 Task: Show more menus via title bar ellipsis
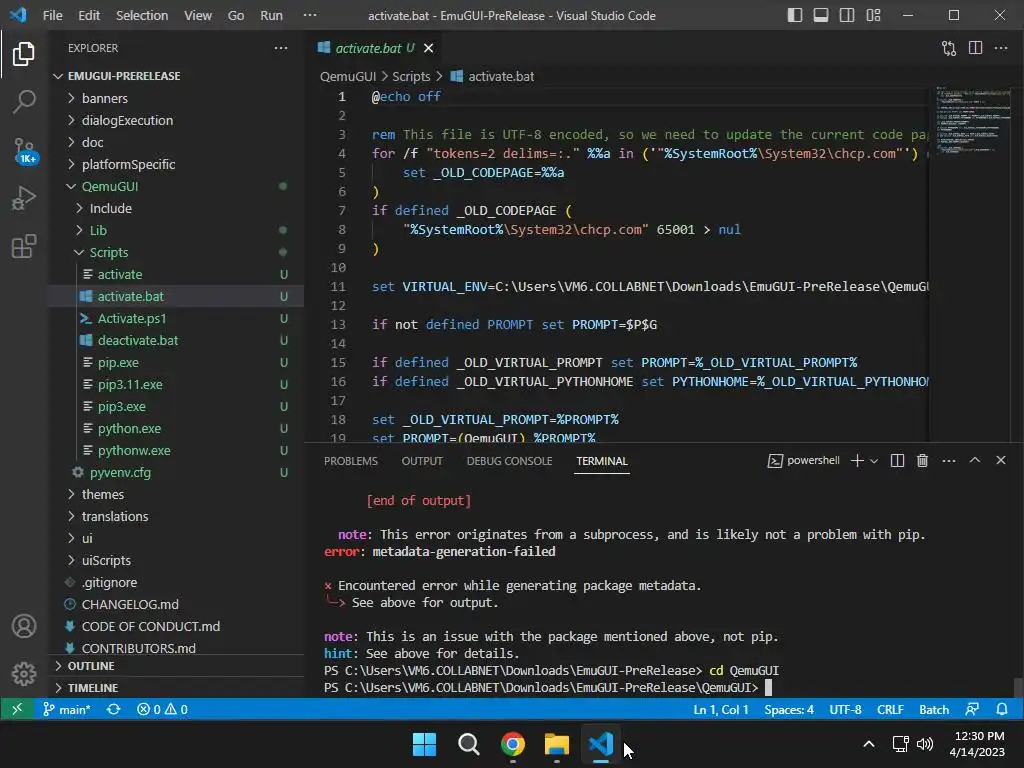(x=310, y=15)
